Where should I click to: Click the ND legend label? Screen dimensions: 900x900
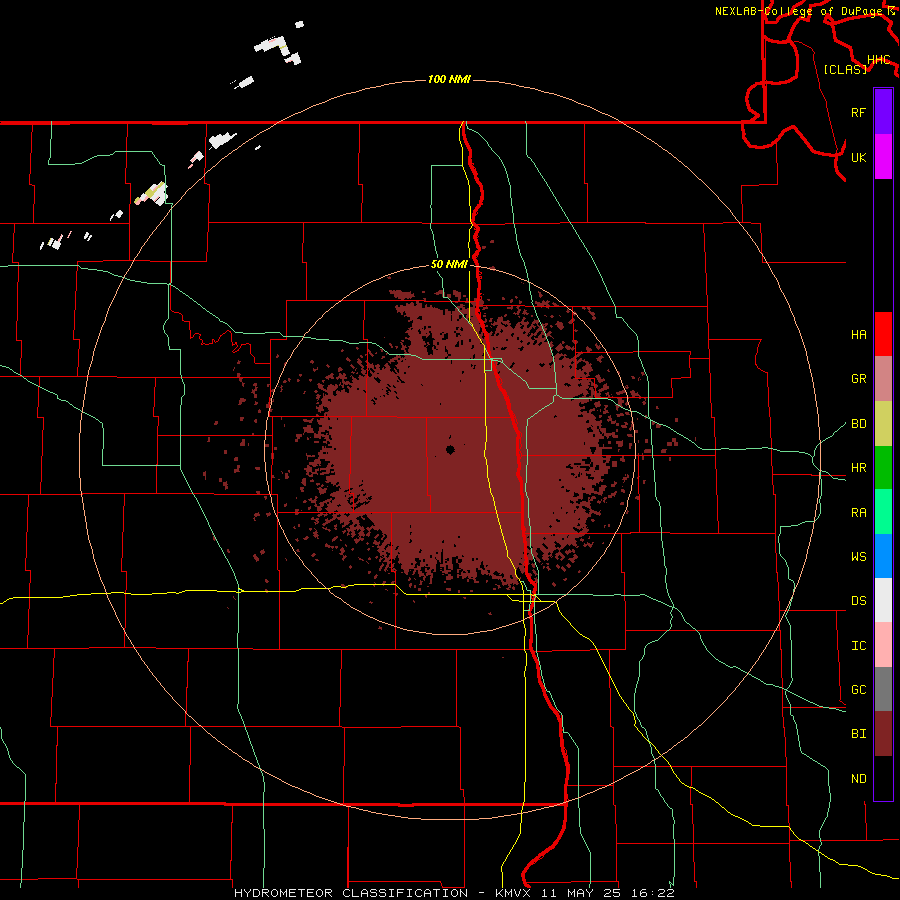[858, 779]
